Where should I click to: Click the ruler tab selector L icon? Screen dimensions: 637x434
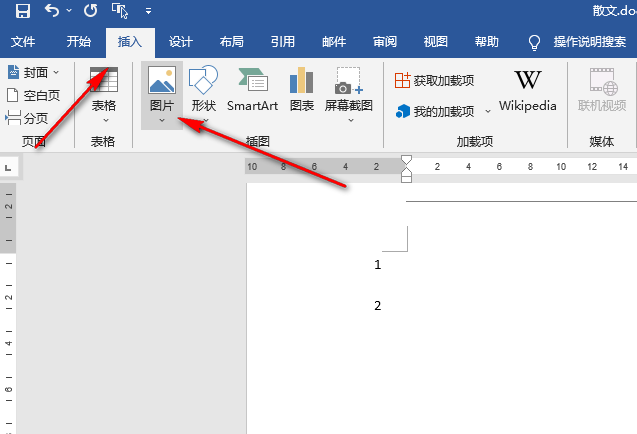[x=9, y=167]
